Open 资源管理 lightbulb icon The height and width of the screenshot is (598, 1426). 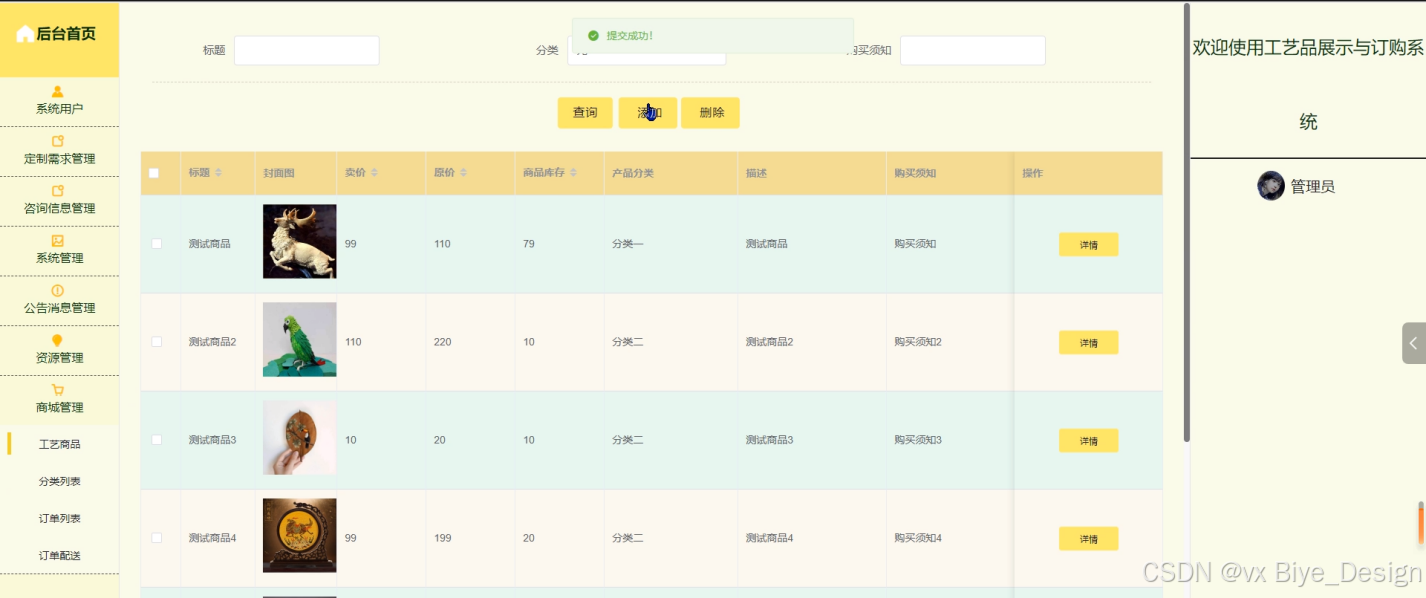[57, 340]
